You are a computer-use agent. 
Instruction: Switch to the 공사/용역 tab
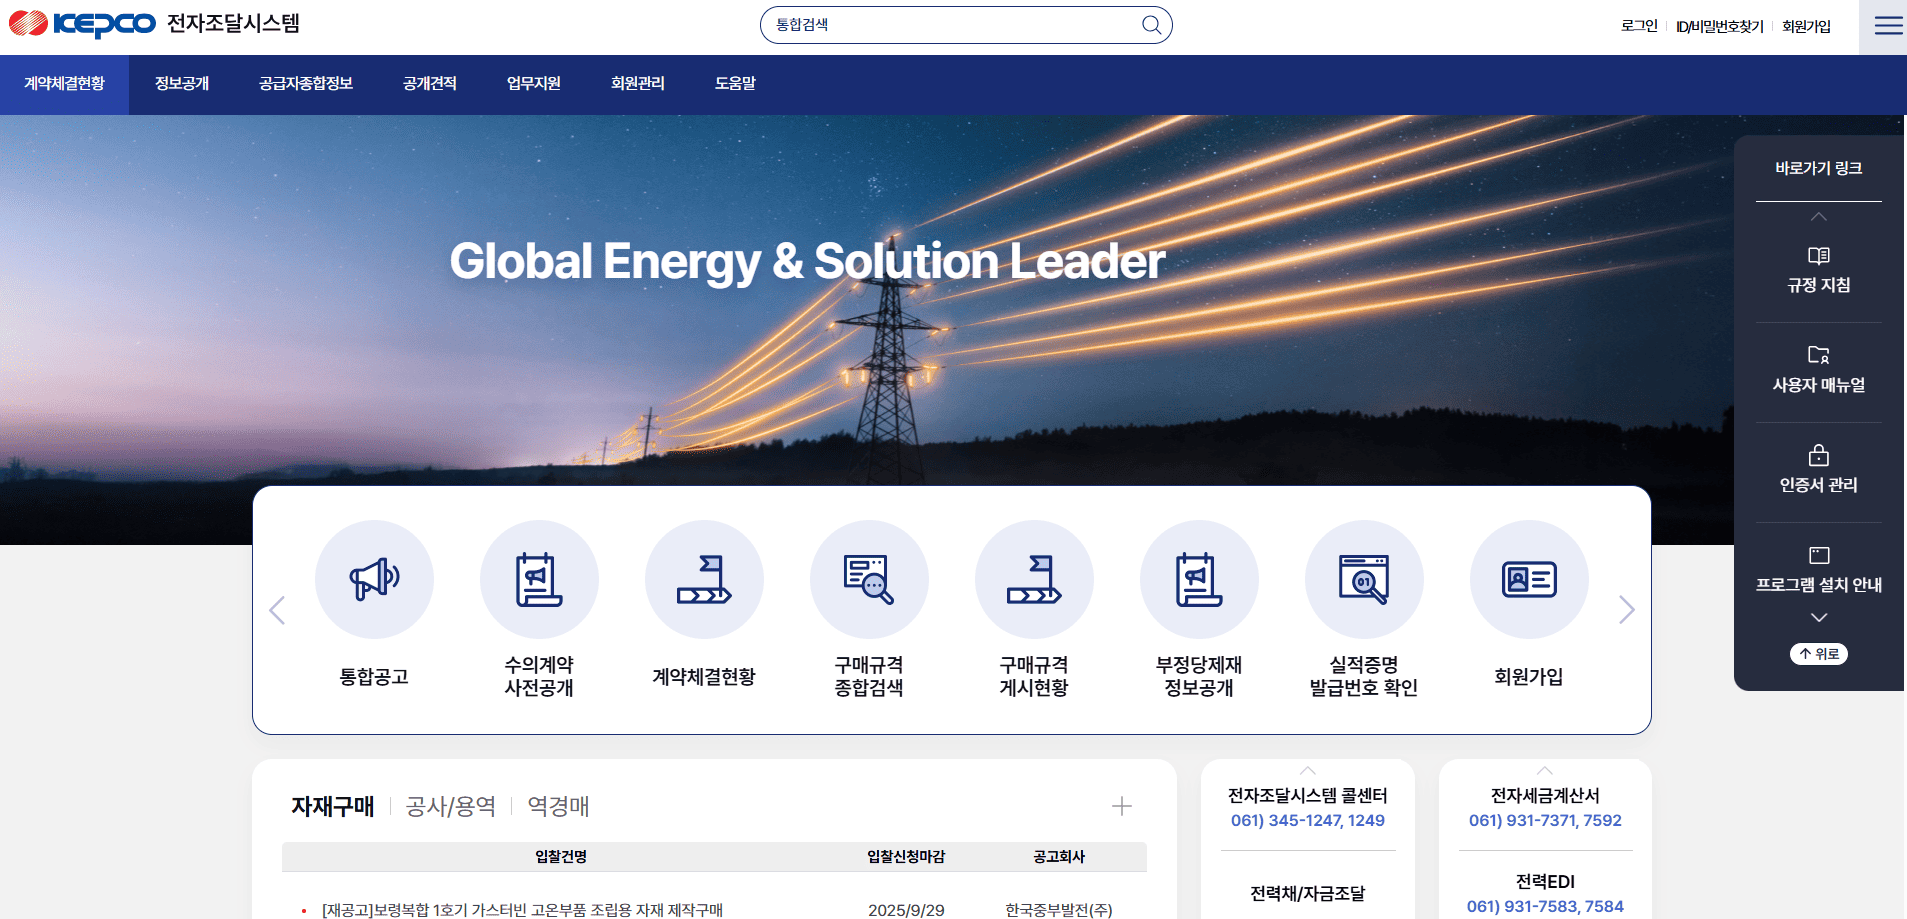pos(450,806)
